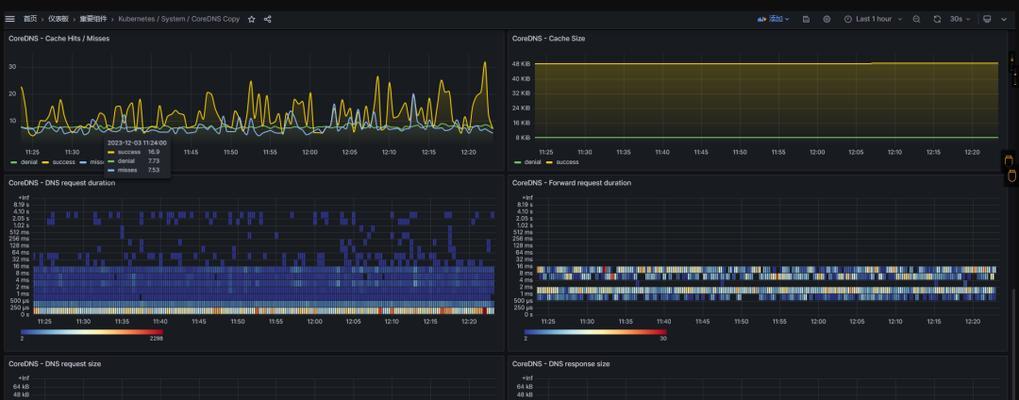
Task: Open the 30s refresh interval dropdown
Action: pos(960,19)
